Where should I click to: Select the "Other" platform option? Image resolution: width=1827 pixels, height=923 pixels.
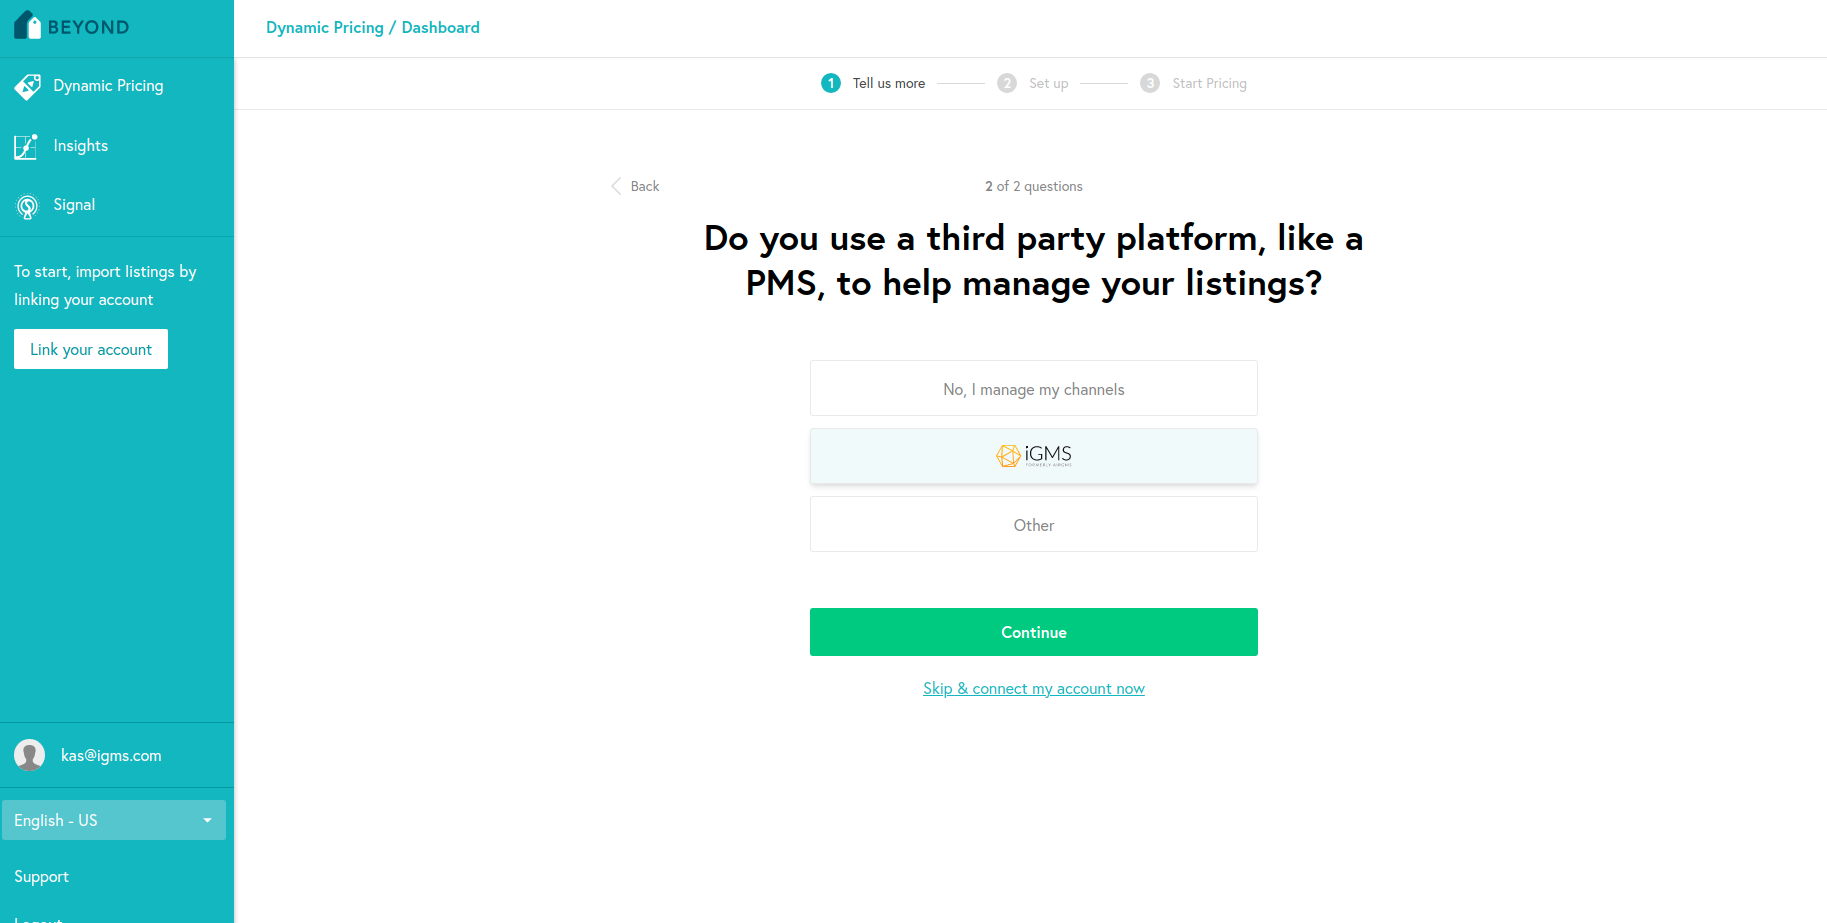point(1033,525)
